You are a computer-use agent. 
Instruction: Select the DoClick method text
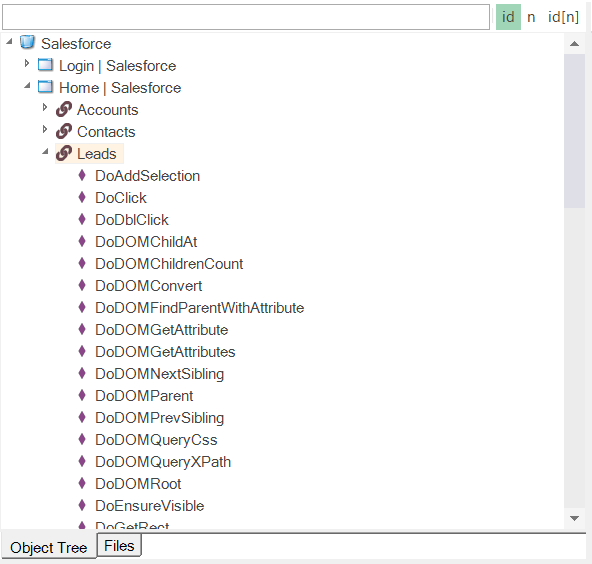click(120, 198)
